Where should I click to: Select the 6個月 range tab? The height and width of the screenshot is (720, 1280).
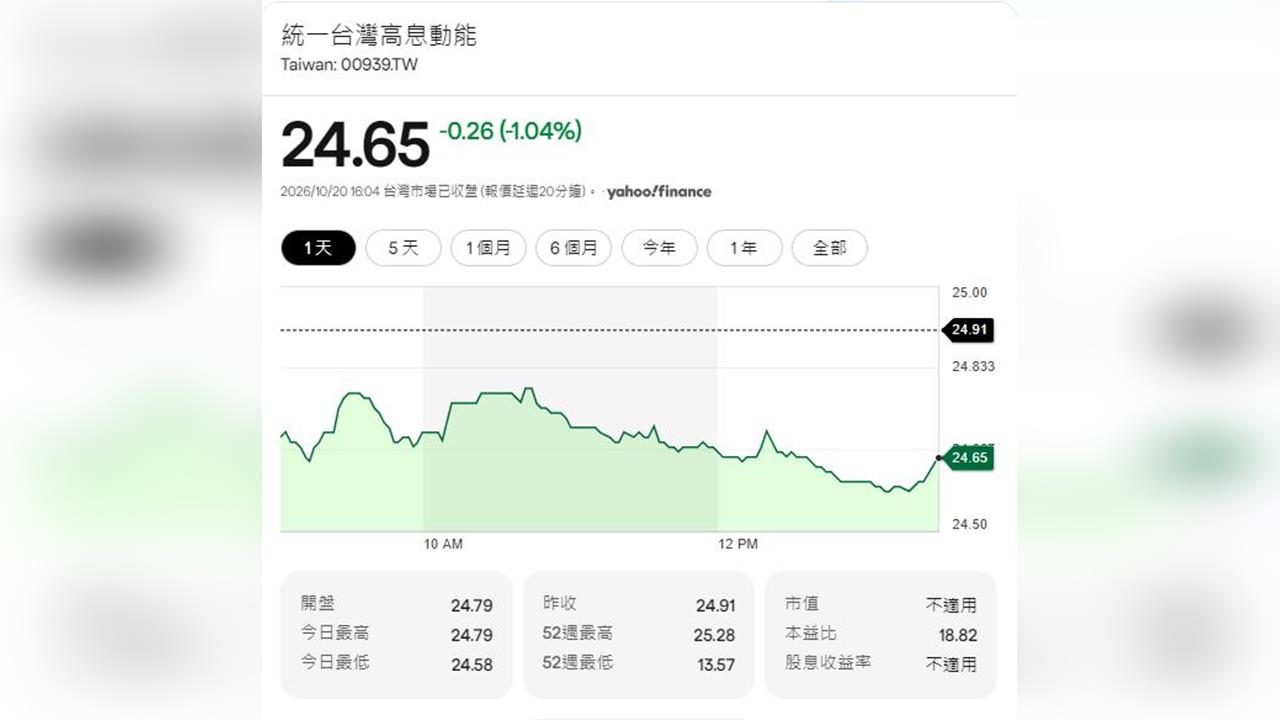[574, 248]
